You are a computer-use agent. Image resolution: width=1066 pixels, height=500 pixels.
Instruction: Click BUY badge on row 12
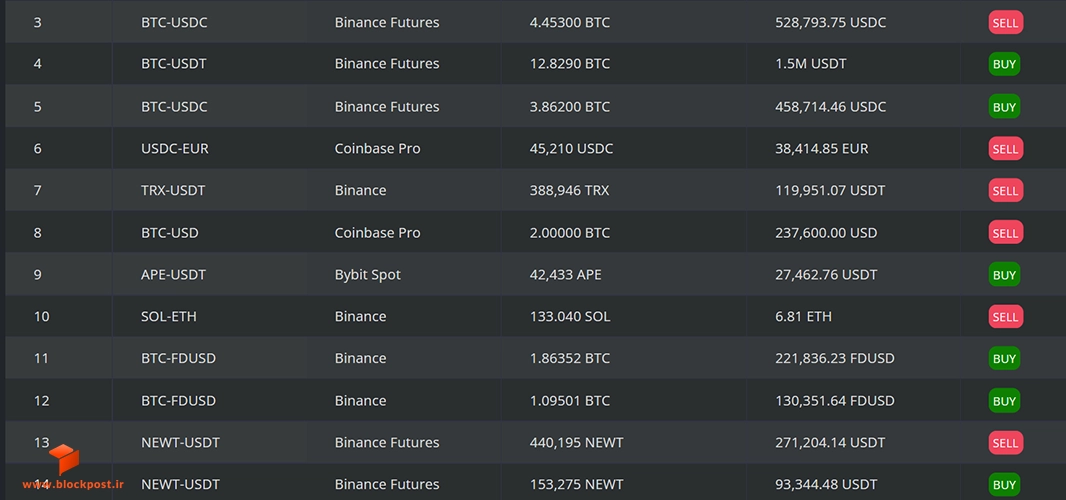(1004, 401)
